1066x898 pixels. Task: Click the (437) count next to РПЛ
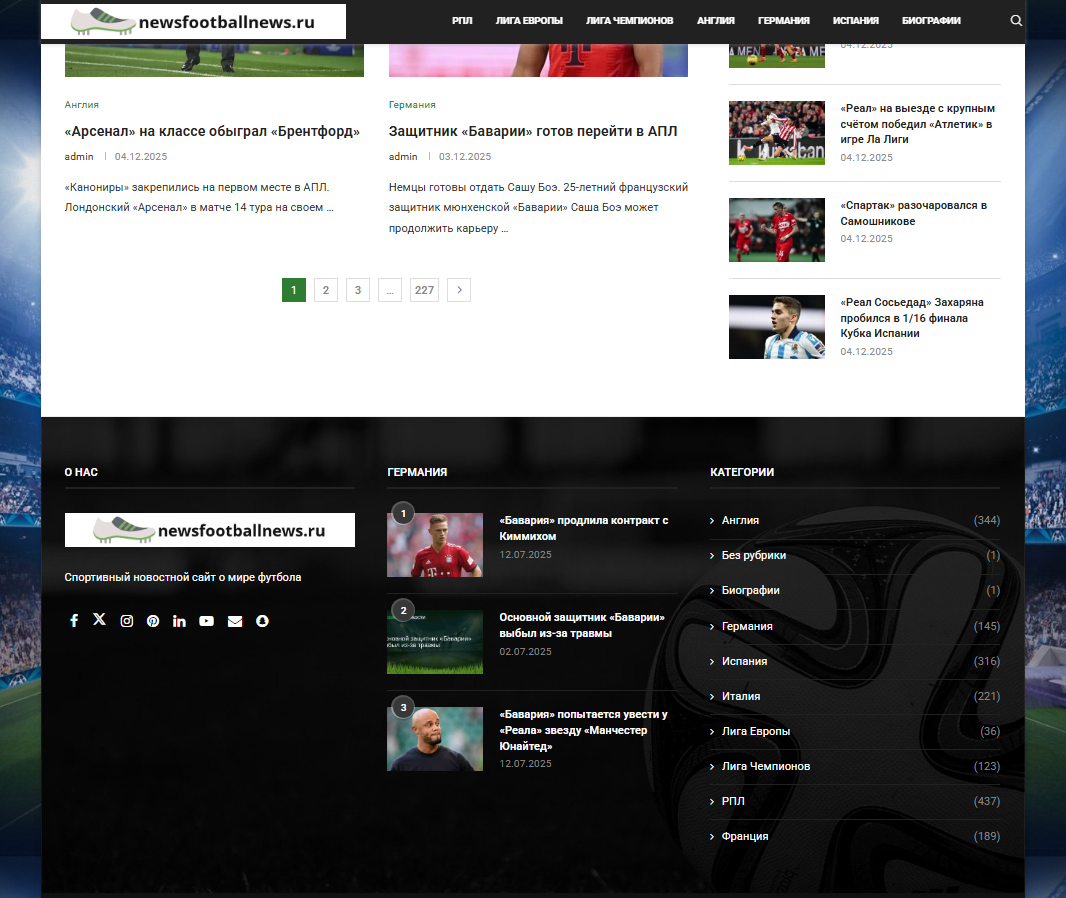click(x=986, y=801)
